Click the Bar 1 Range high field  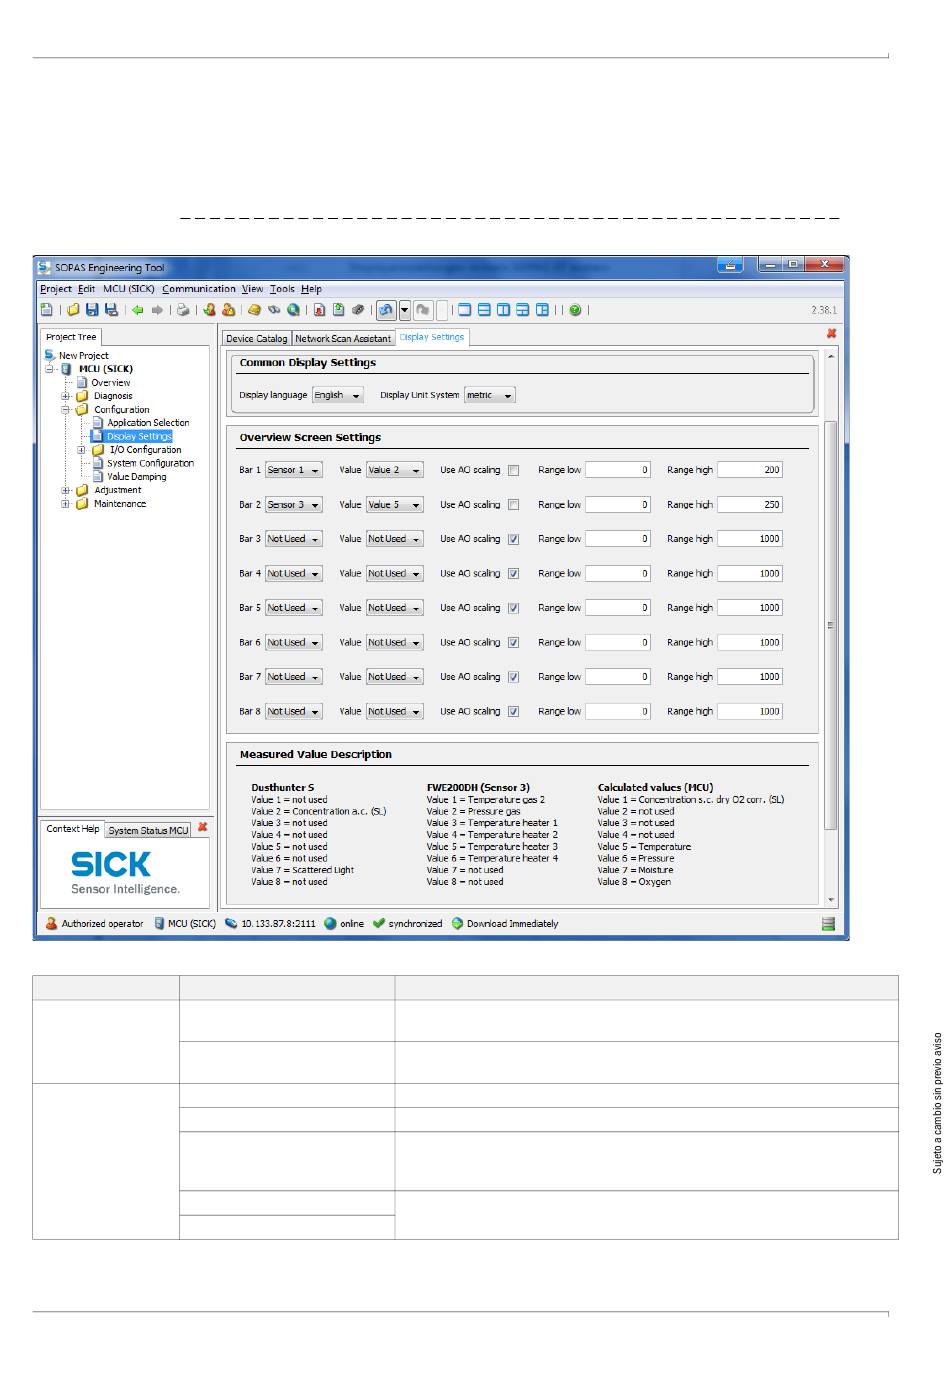pyautogui.click(x=750, y=470)
